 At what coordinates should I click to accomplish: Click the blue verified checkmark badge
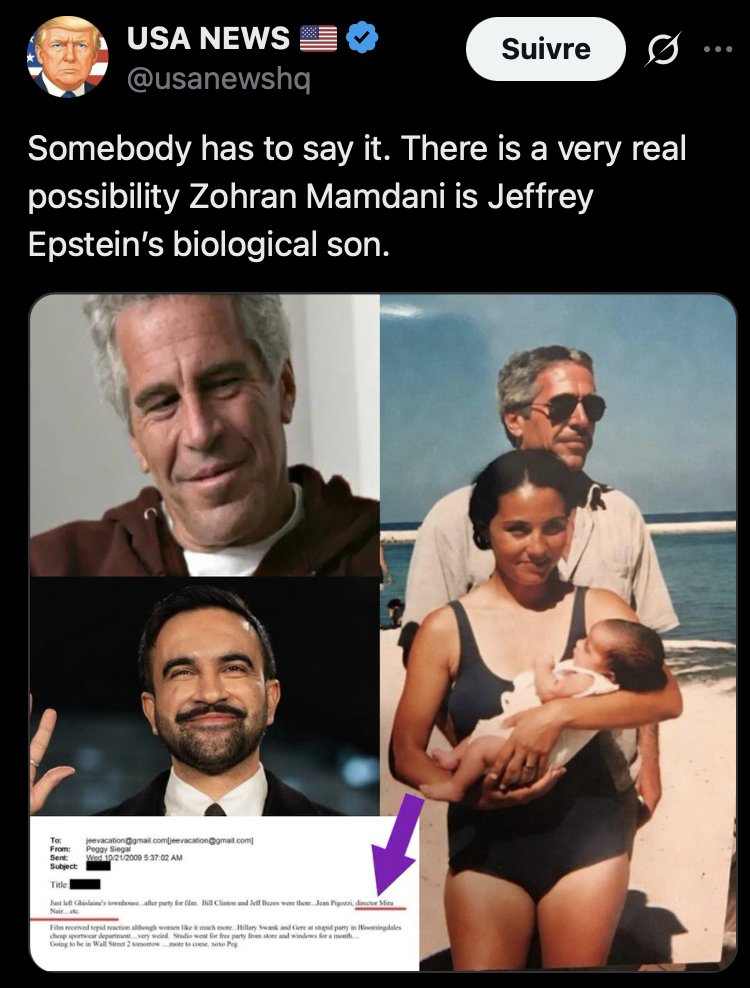(362, 38)
